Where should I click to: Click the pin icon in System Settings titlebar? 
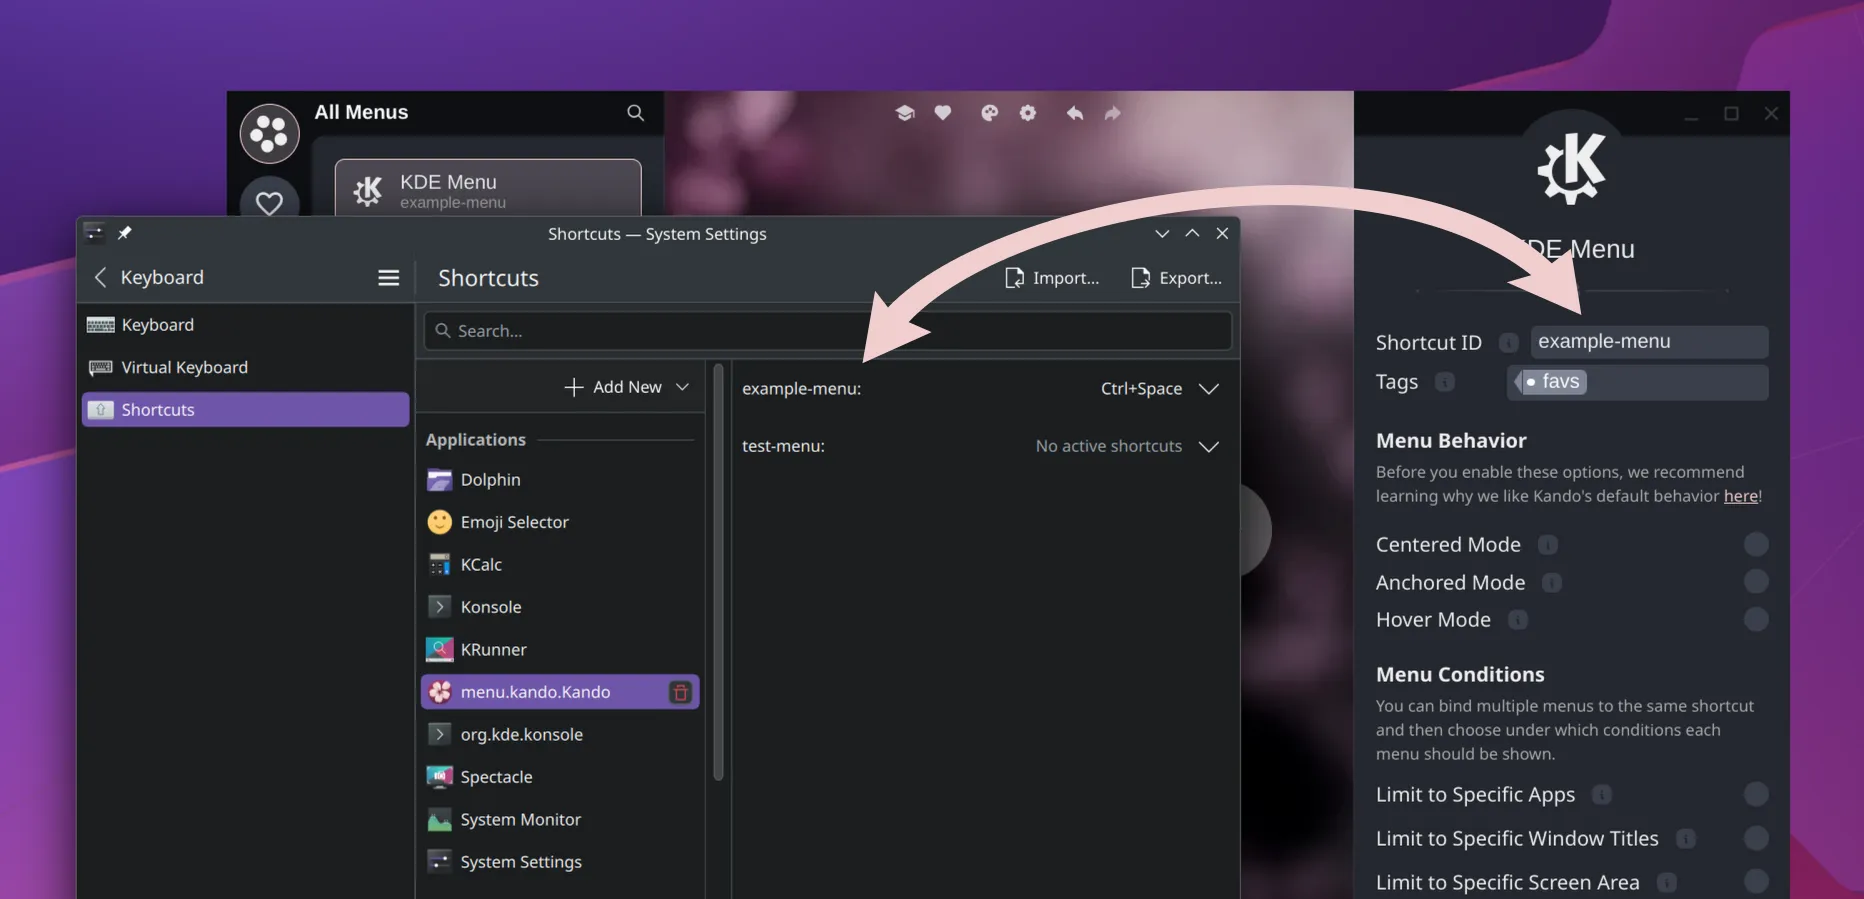[x=125, y=233]
